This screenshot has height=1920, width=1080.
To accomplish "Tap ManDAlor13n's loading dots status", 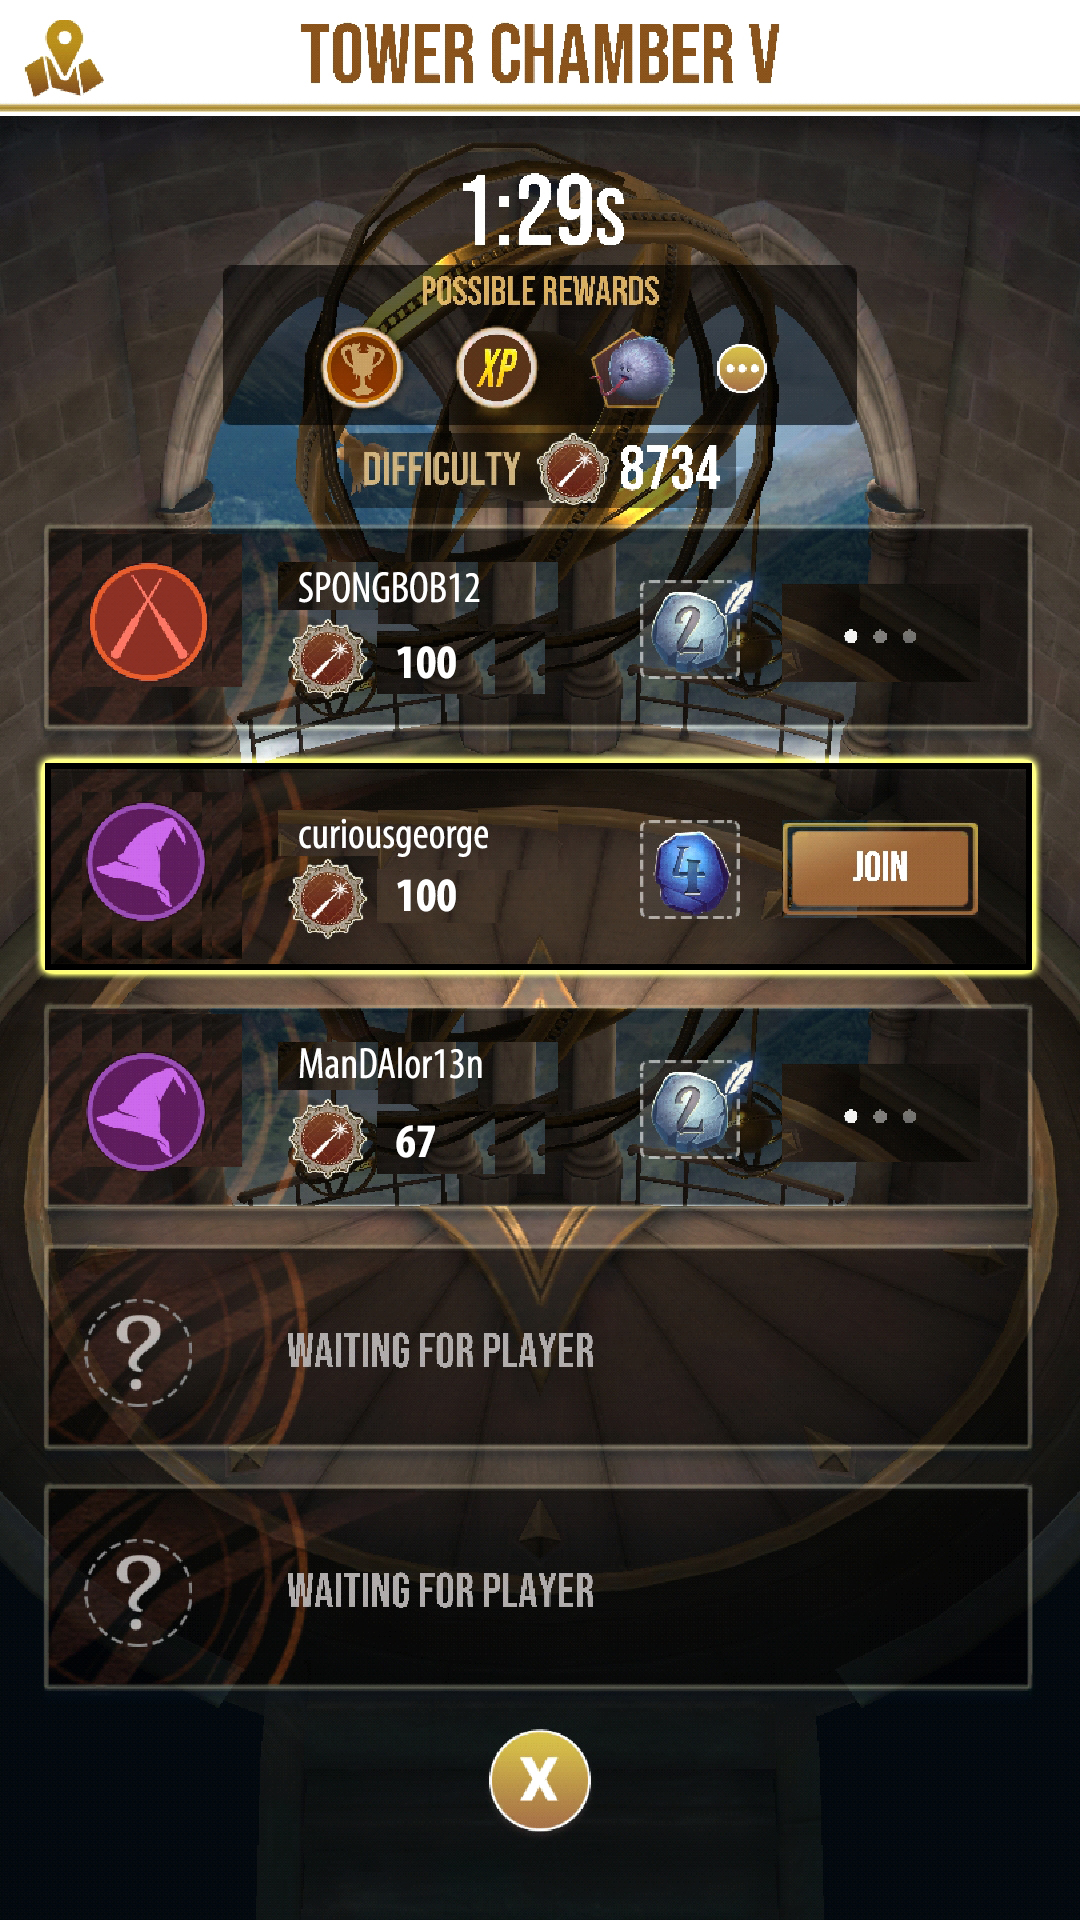I will point(880,1116).
